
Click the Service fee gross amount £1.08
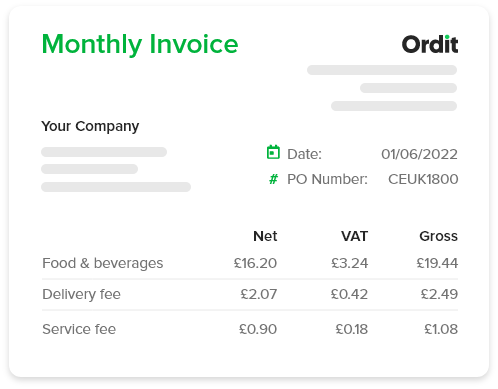pos(441,329)
